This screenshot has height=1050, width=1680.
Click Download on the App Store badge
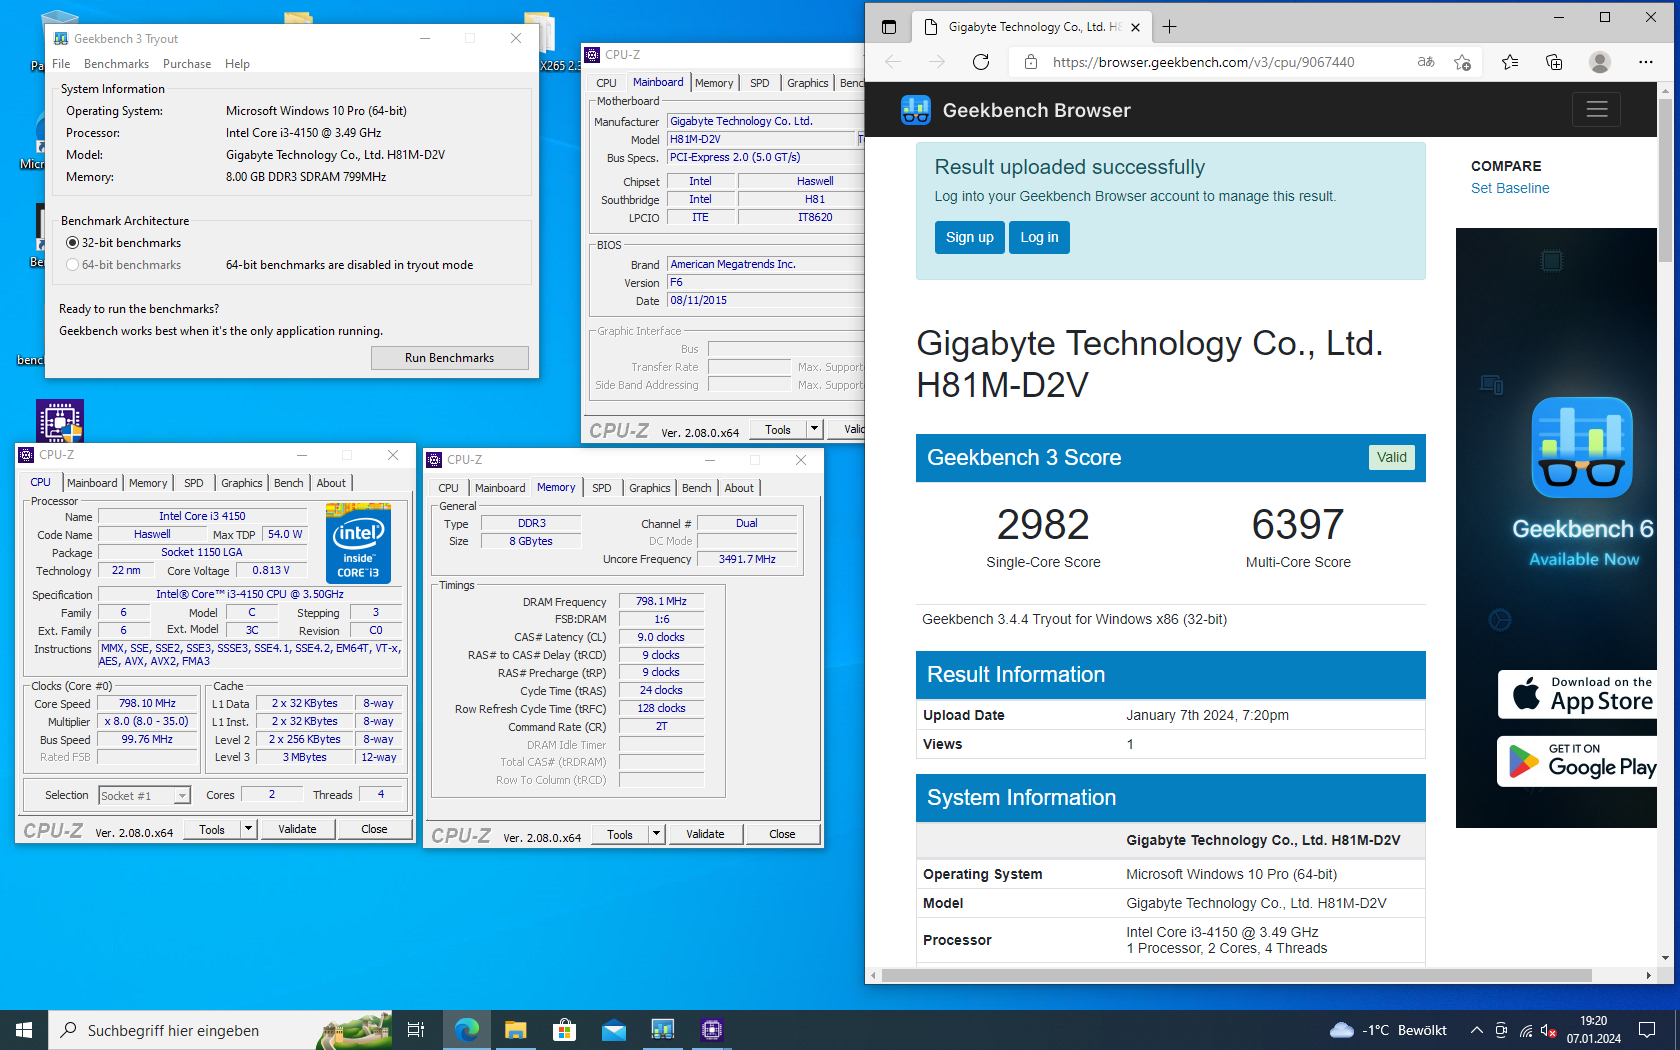(1577, 693)
